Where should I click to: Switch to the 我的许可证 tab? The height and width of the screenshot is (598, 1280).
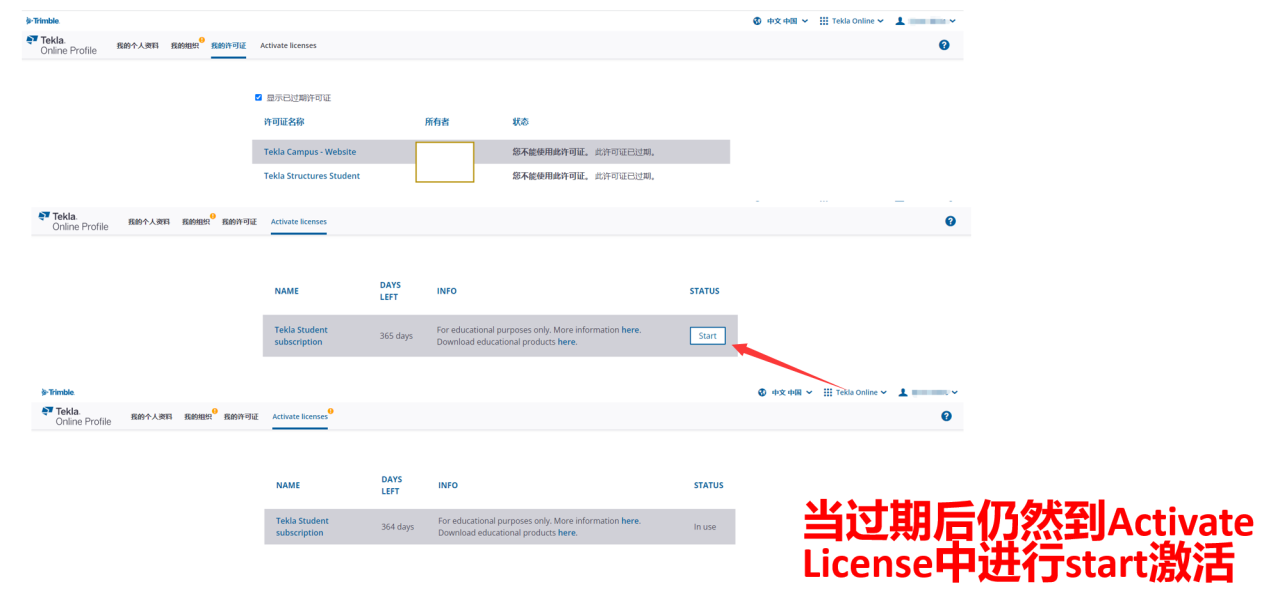[x=228, y=45]
